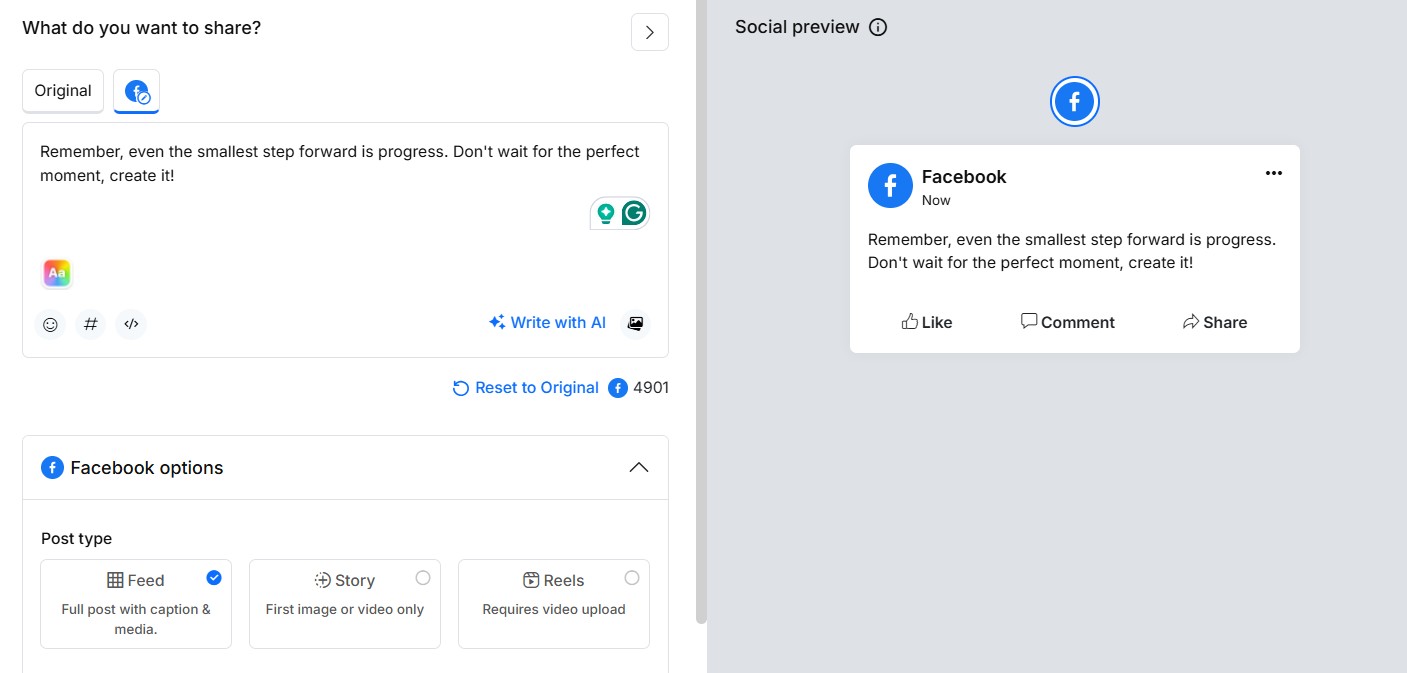Open the media upload image icon
Viewport: 1407px width, 673px height.
pyautogui.click(x=634, y=323)
